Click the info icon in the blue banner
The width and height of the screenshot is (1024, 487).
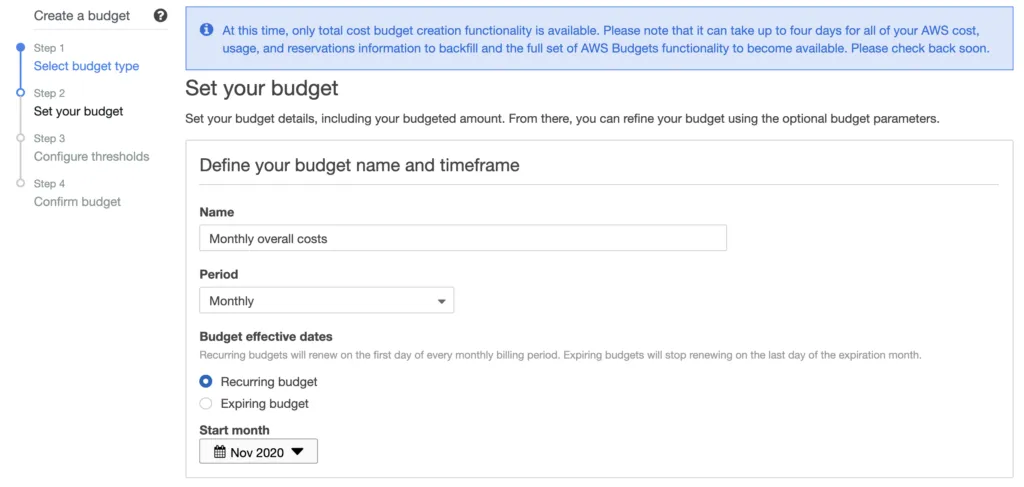pos(206,30)
